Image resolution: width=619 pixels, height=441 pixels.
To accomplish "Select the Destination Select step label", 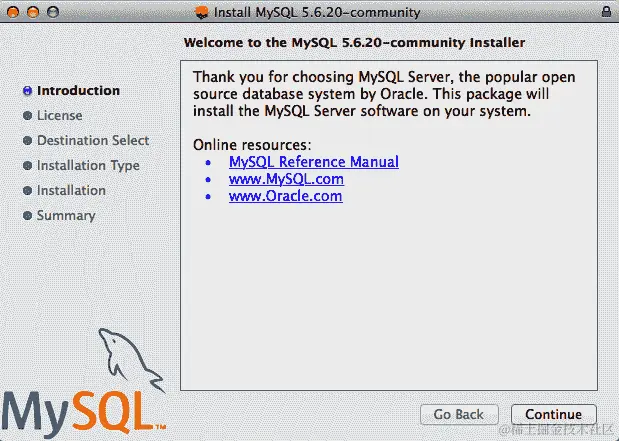I will pyautogui.click(x=93, y=141).
